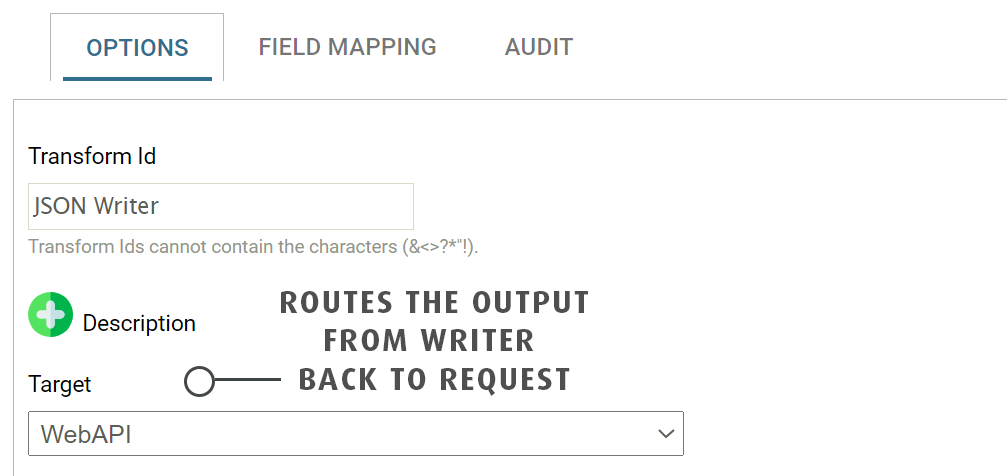This screenshot has width=1007, height=476.
Task: Click the "ROUTES THE OUTPUT" annotation line
Action: click(x=434, y=302)
